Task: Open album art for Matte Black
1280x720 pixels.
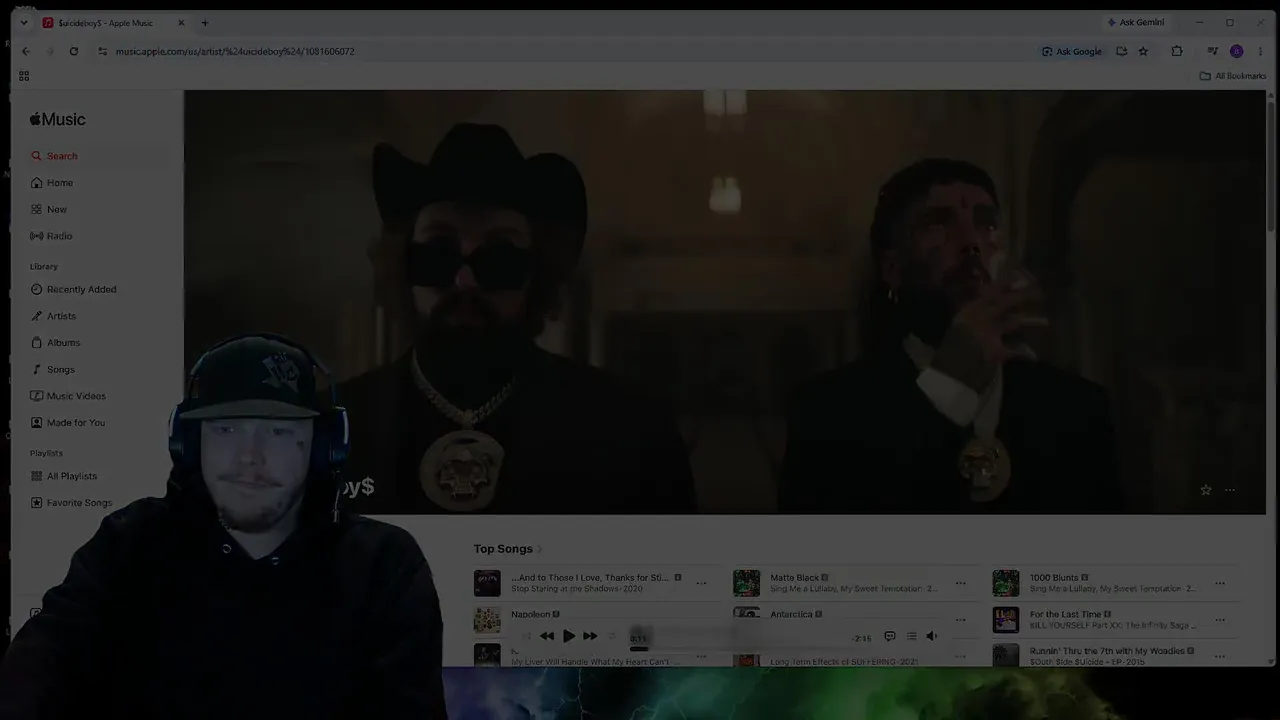Action: tap(746, 583)
